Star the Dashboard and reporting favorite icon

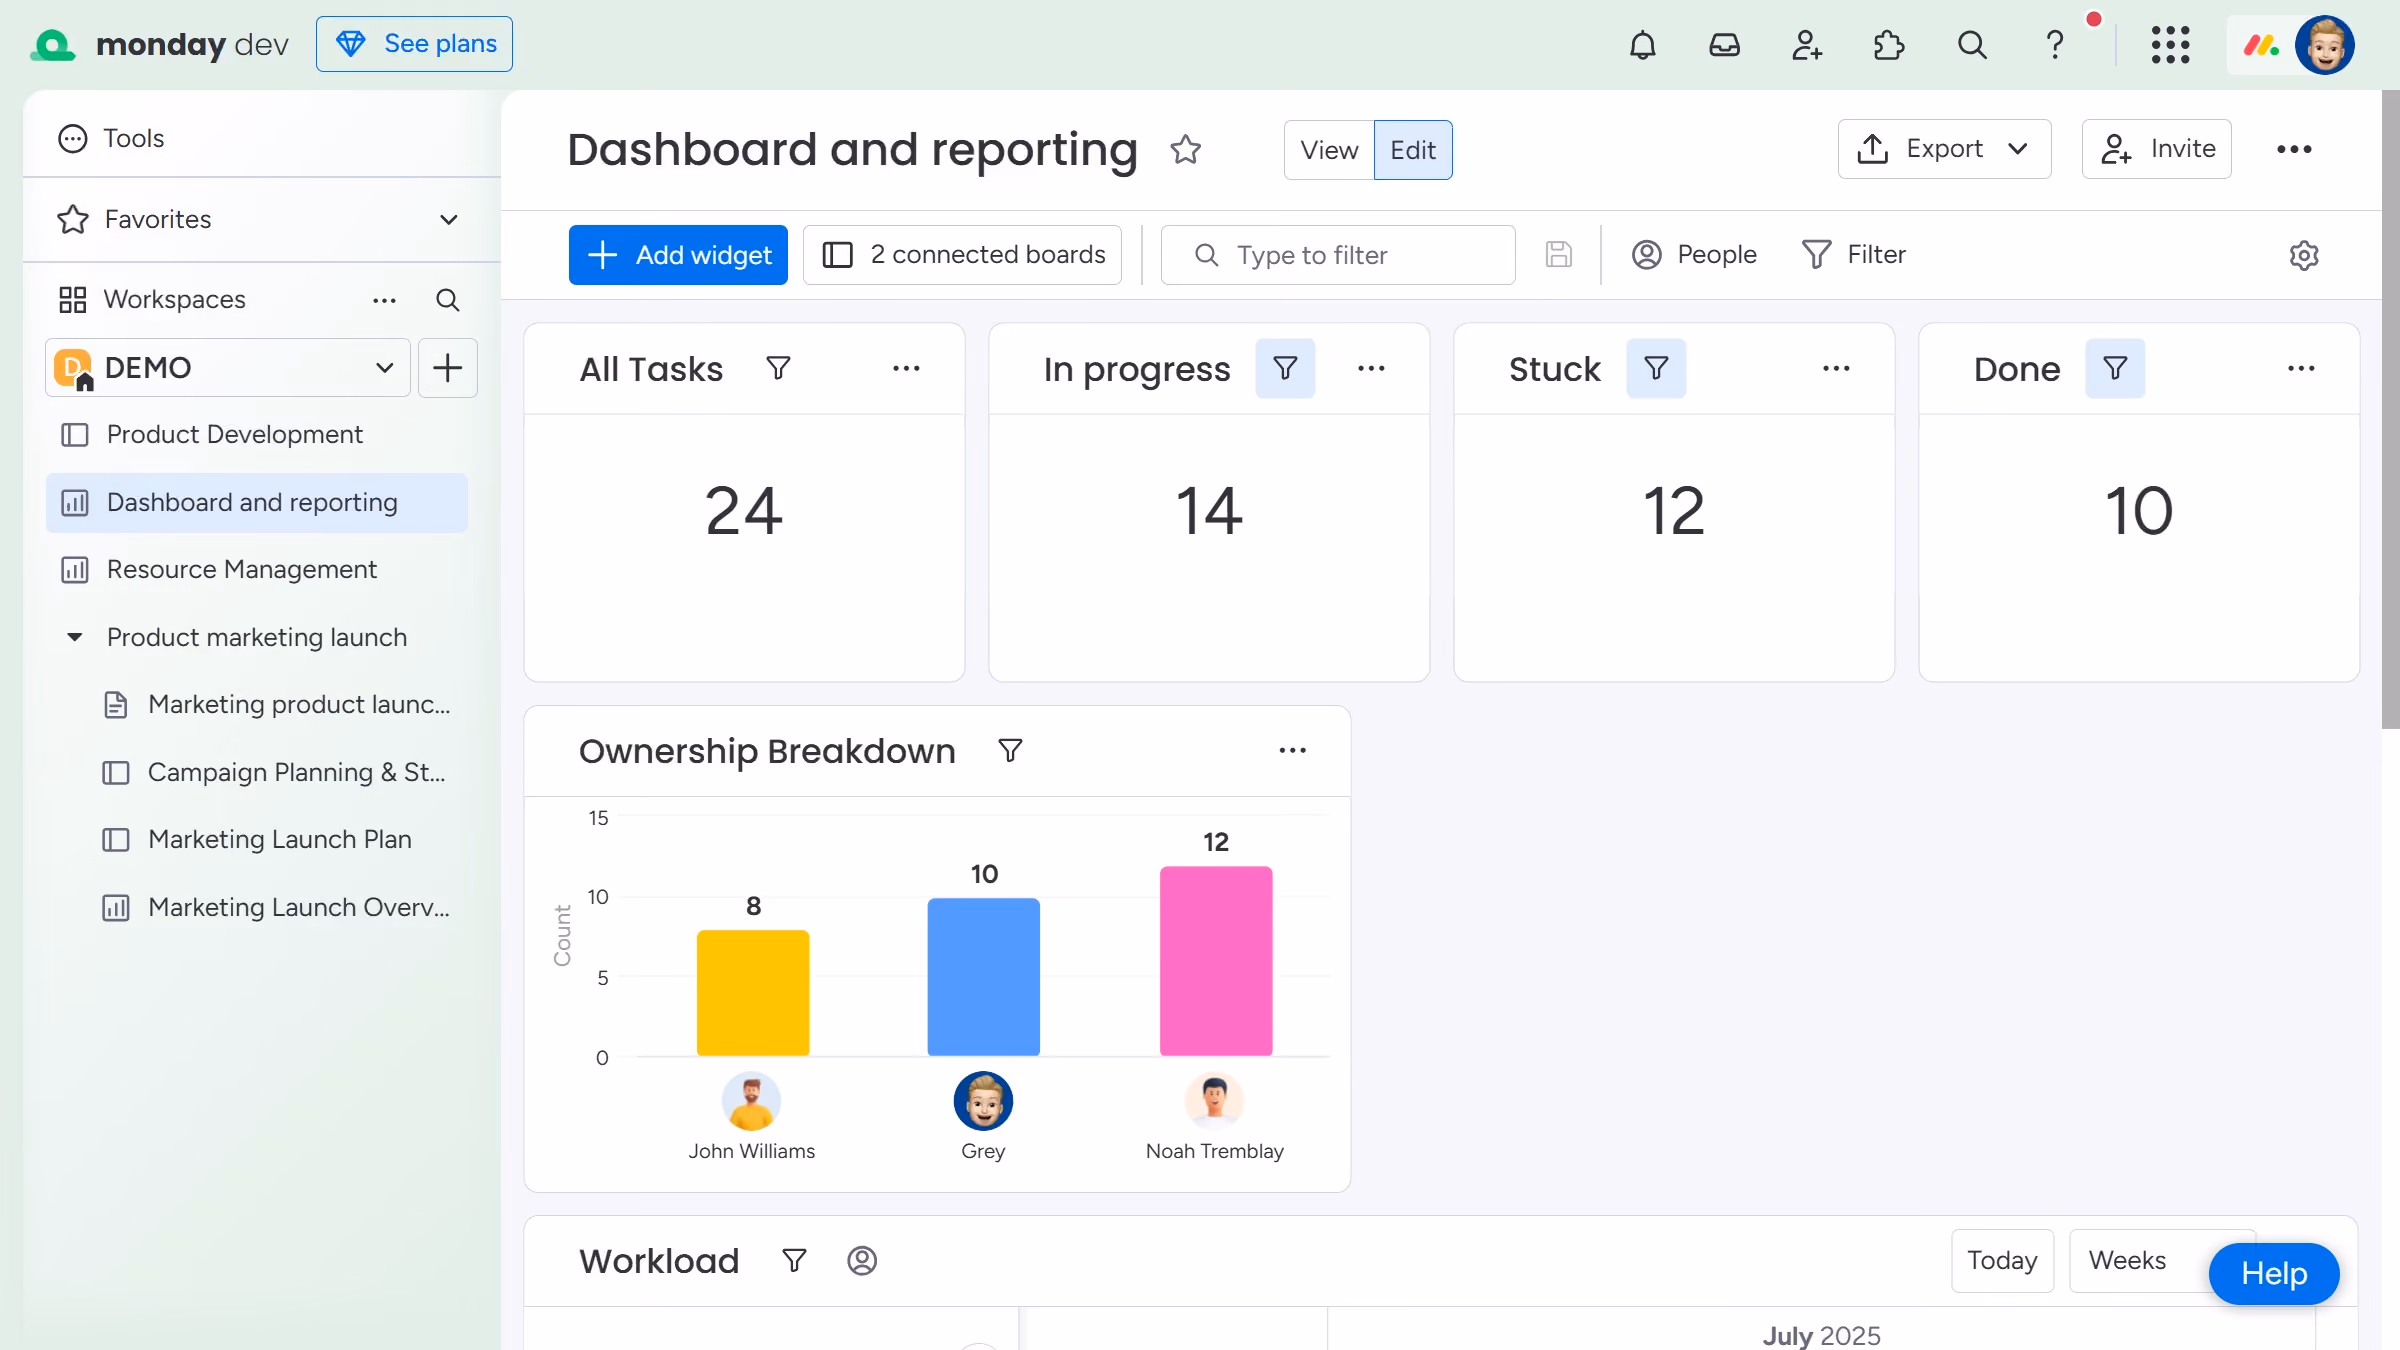click(1185, 149)
